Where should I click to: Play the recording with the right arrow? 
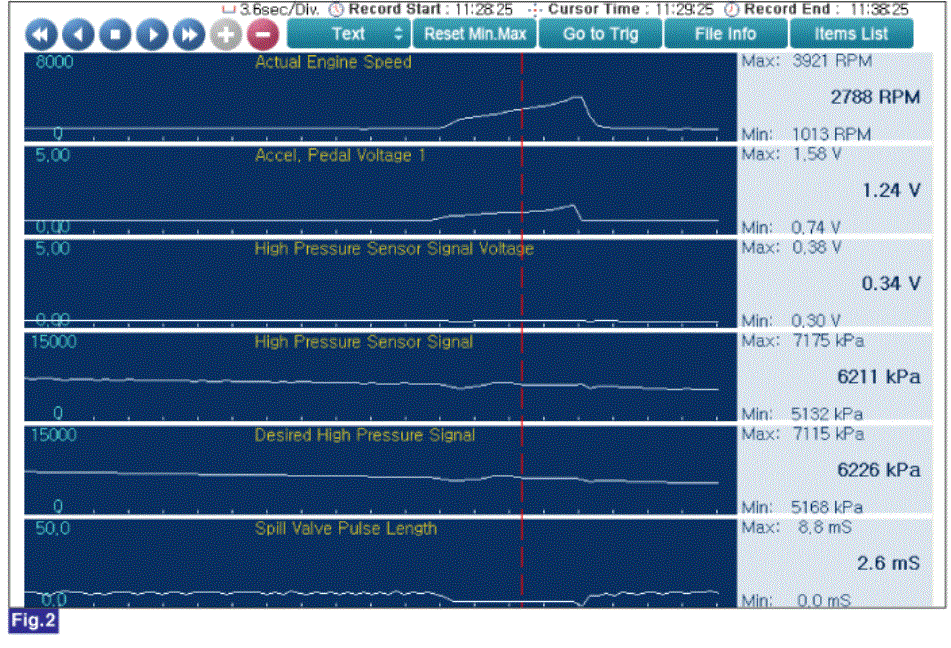(x=152, y=34)
